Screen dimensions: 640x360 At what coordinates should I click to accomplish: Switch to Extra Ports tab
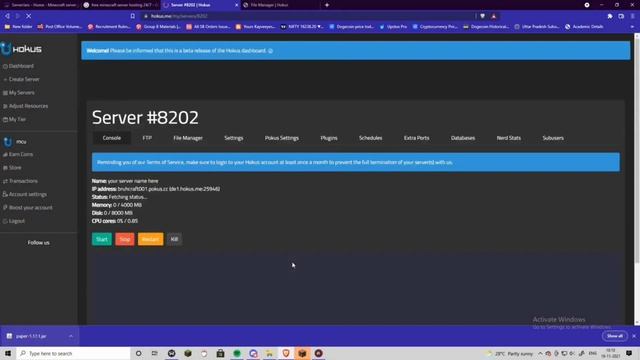point(417,138)
